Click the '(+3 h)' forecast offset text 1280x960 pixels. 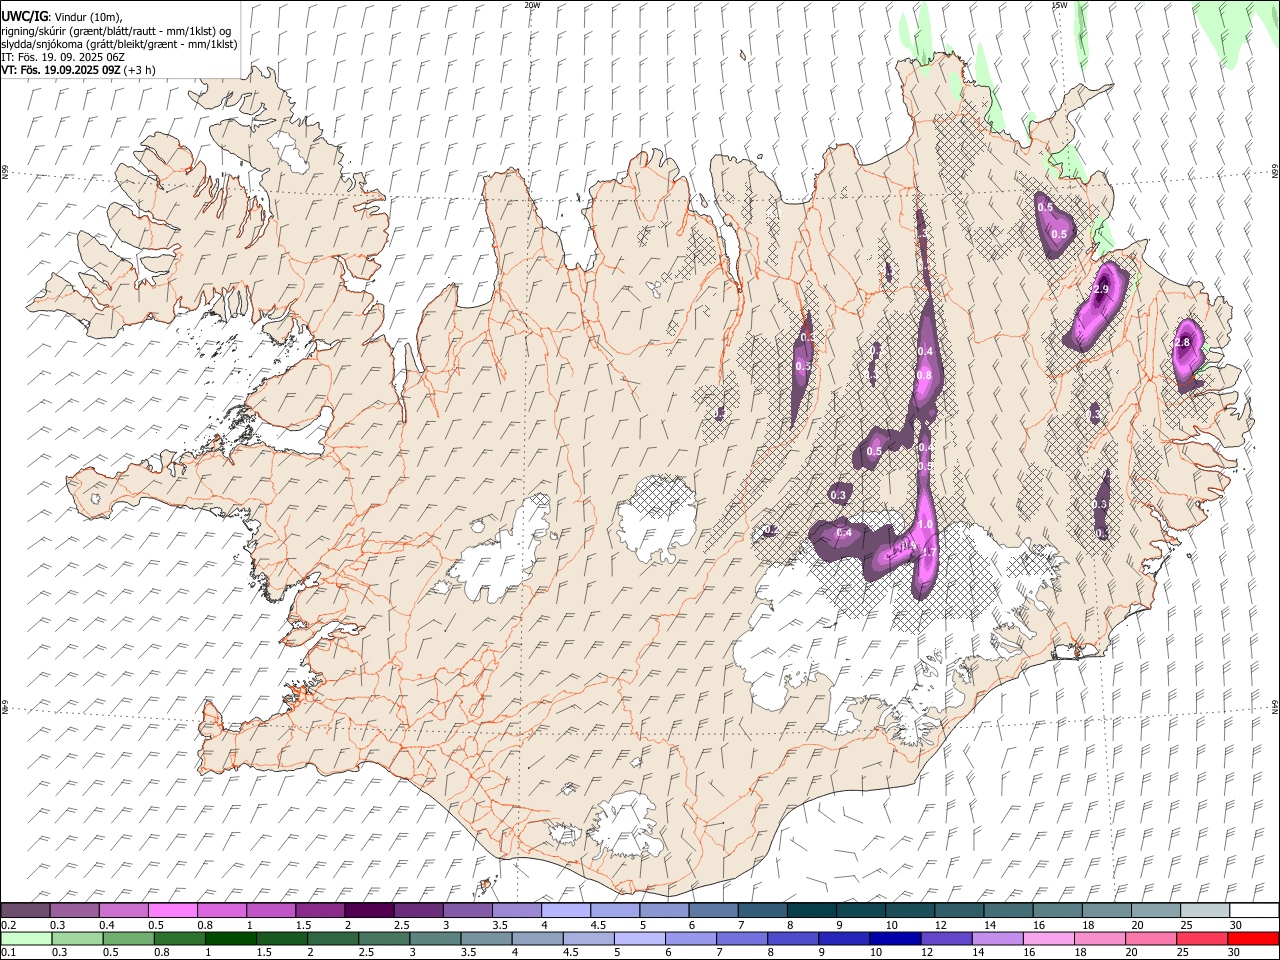pyautogui.click(x=140, y=70)
